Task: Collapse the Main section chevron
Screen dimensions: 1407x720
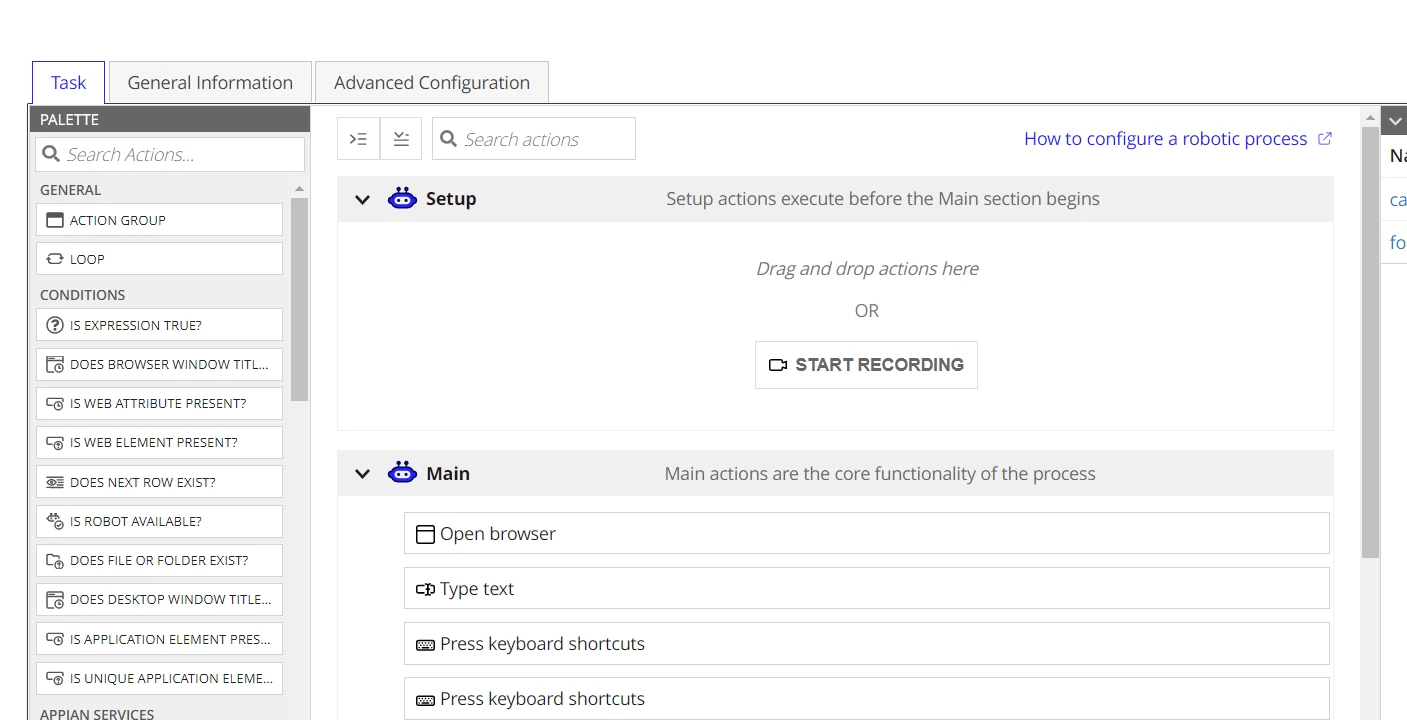Action: tap(362, 474)
